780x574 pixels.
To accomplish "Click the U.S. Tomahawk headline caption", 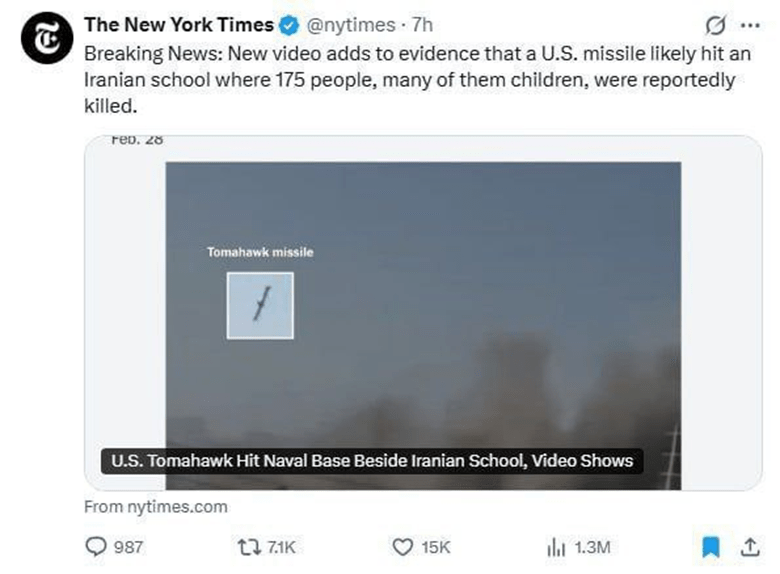I will (x=371, y=461).
